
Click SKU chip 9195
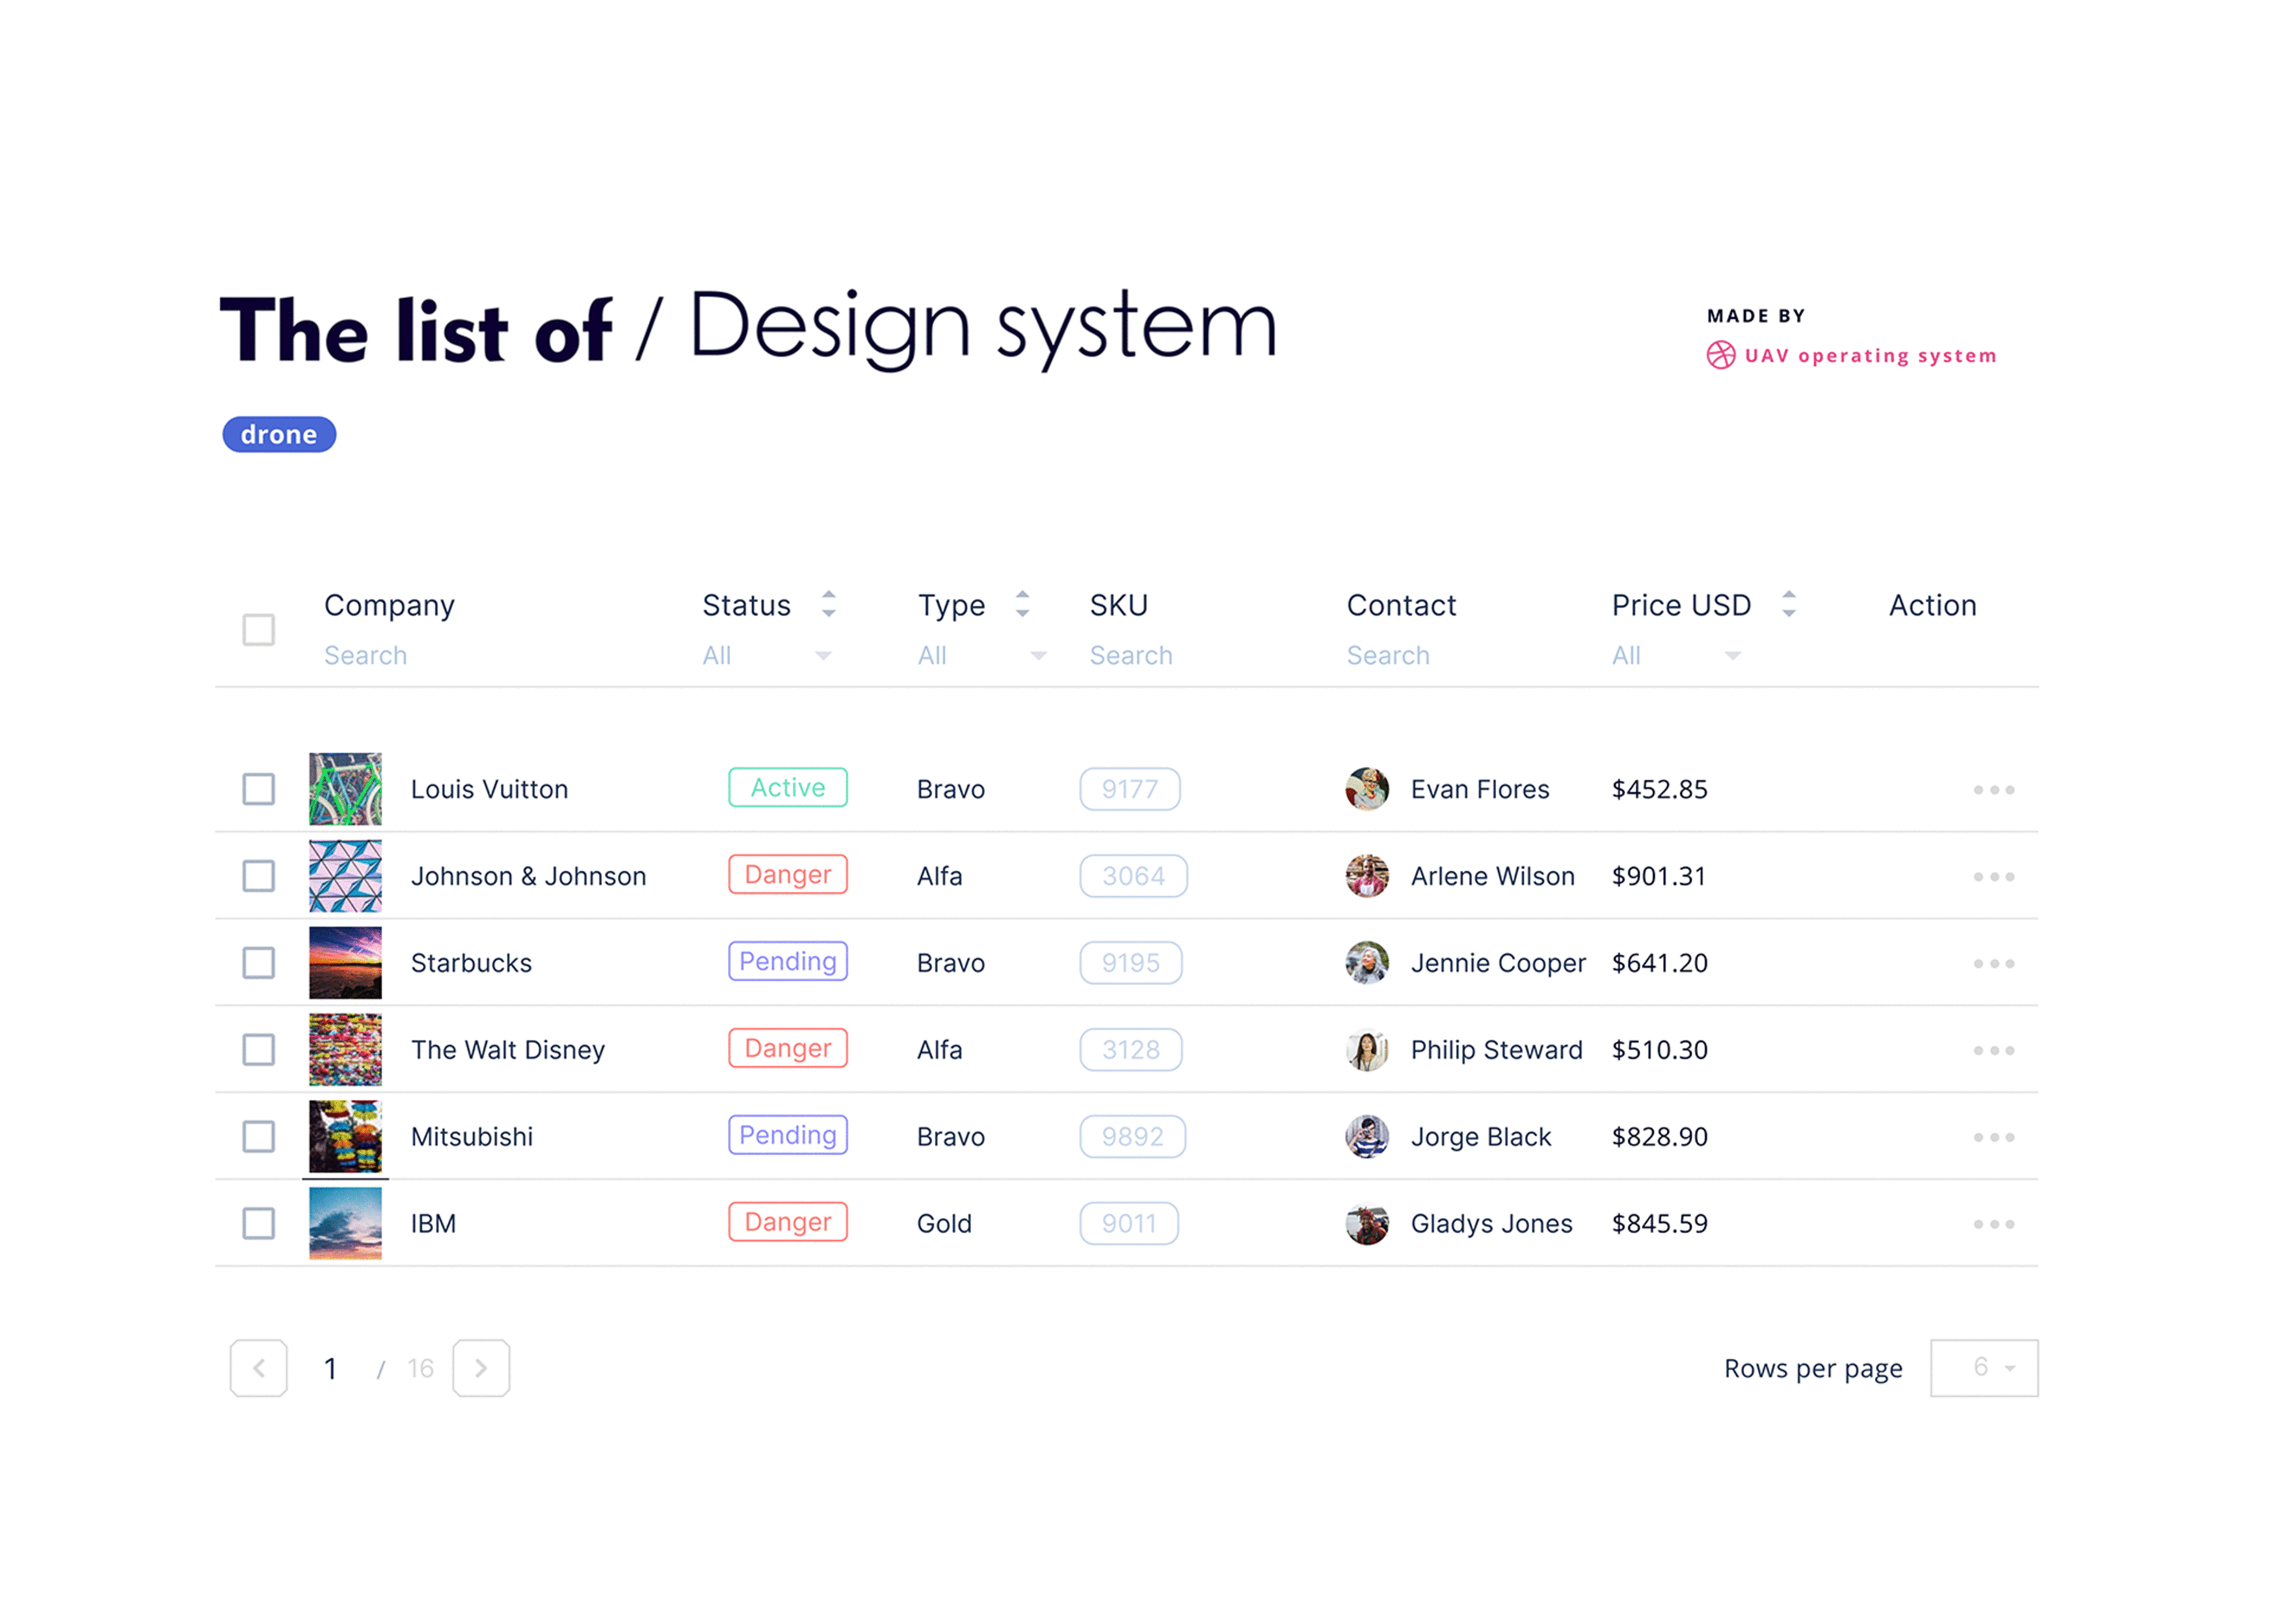[1131, 963]
